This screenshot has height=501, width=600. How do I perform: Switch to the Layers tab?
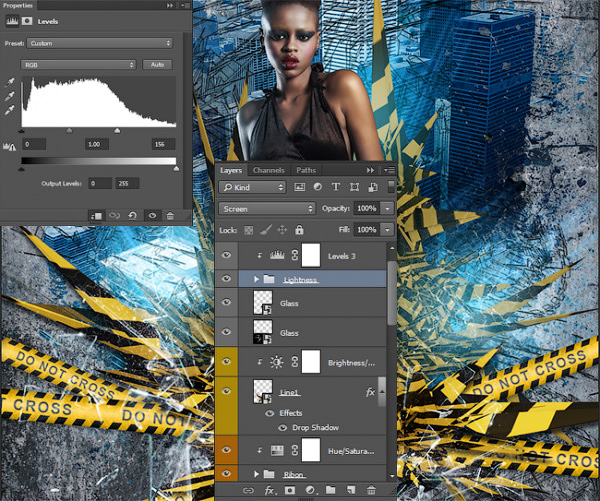pyautogui.click(x=231, y=170)
